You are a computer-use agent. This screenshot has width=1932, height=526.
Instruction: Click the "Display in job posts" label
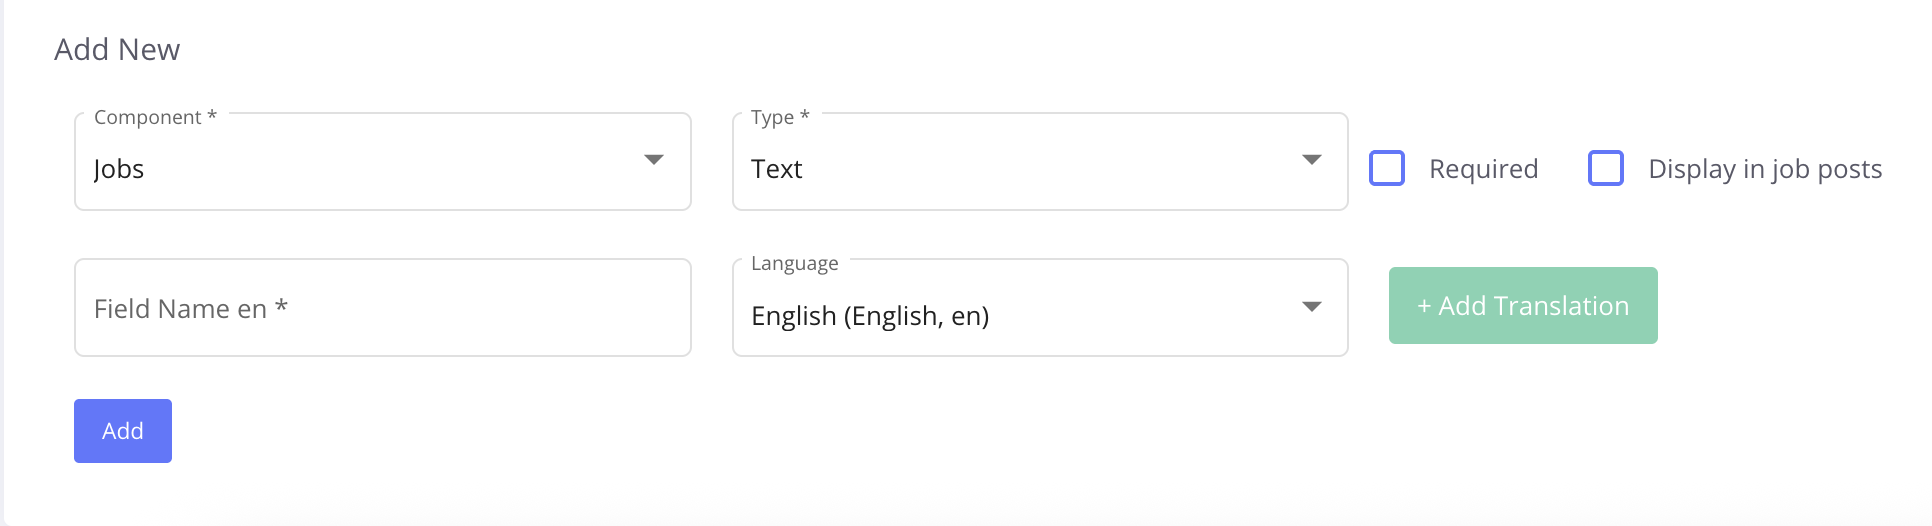point(1764,169)
